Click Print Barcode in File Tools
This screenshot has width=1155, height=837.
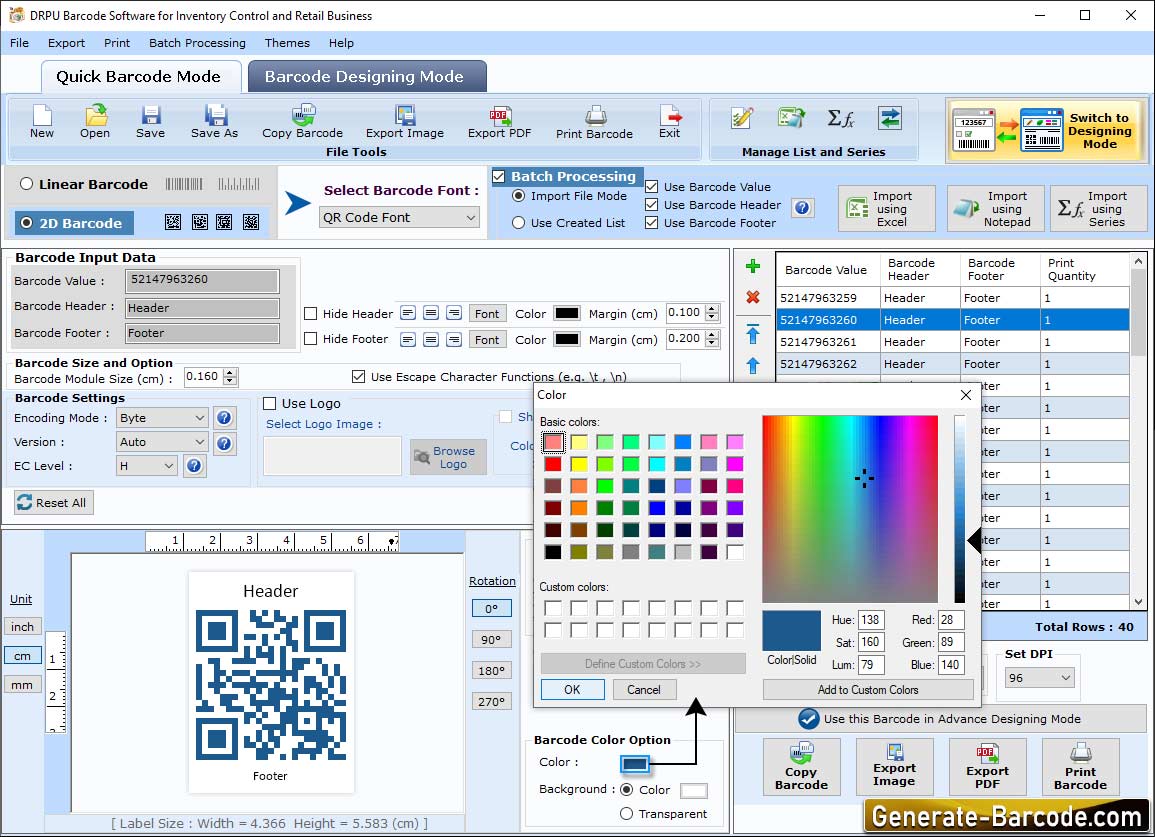pyautogui.click(x=594, y=122)
